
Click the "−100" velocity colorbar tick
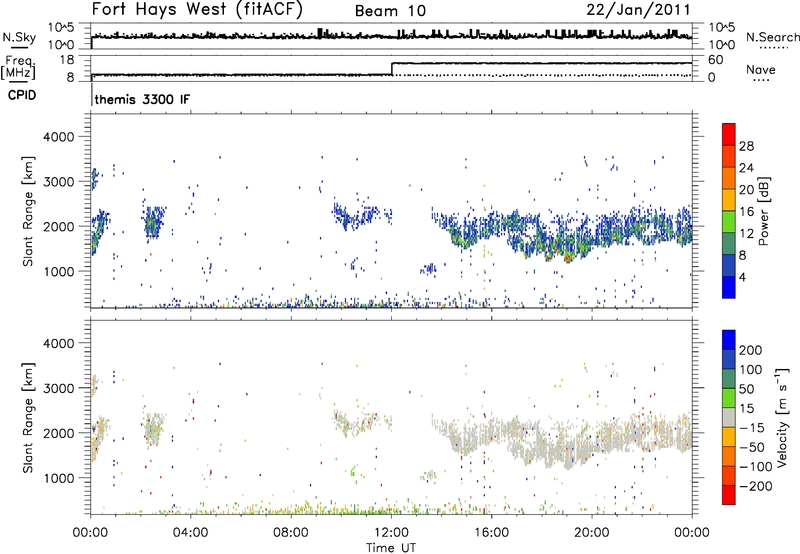coord(756,467)
